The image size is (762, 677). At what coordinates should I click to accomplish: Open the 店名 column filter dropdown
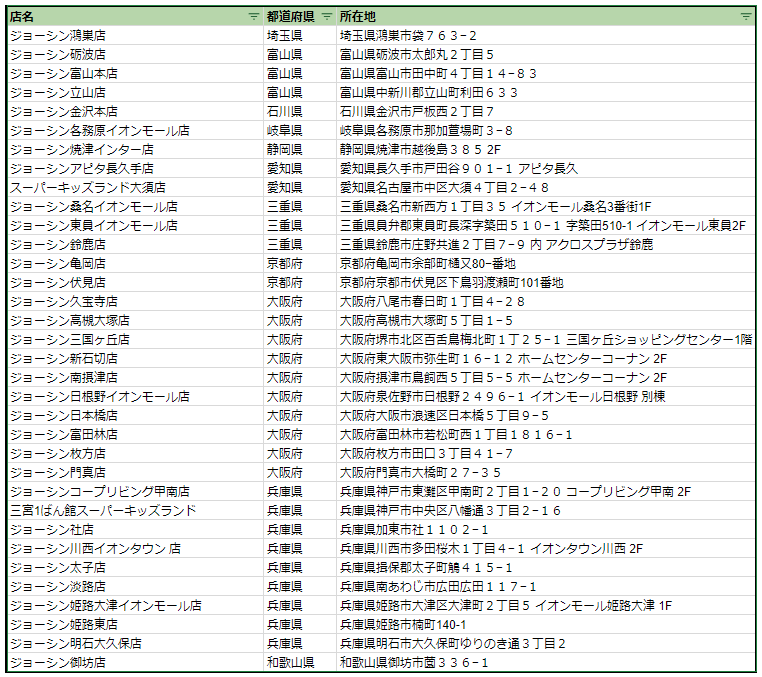click(254, 17)
